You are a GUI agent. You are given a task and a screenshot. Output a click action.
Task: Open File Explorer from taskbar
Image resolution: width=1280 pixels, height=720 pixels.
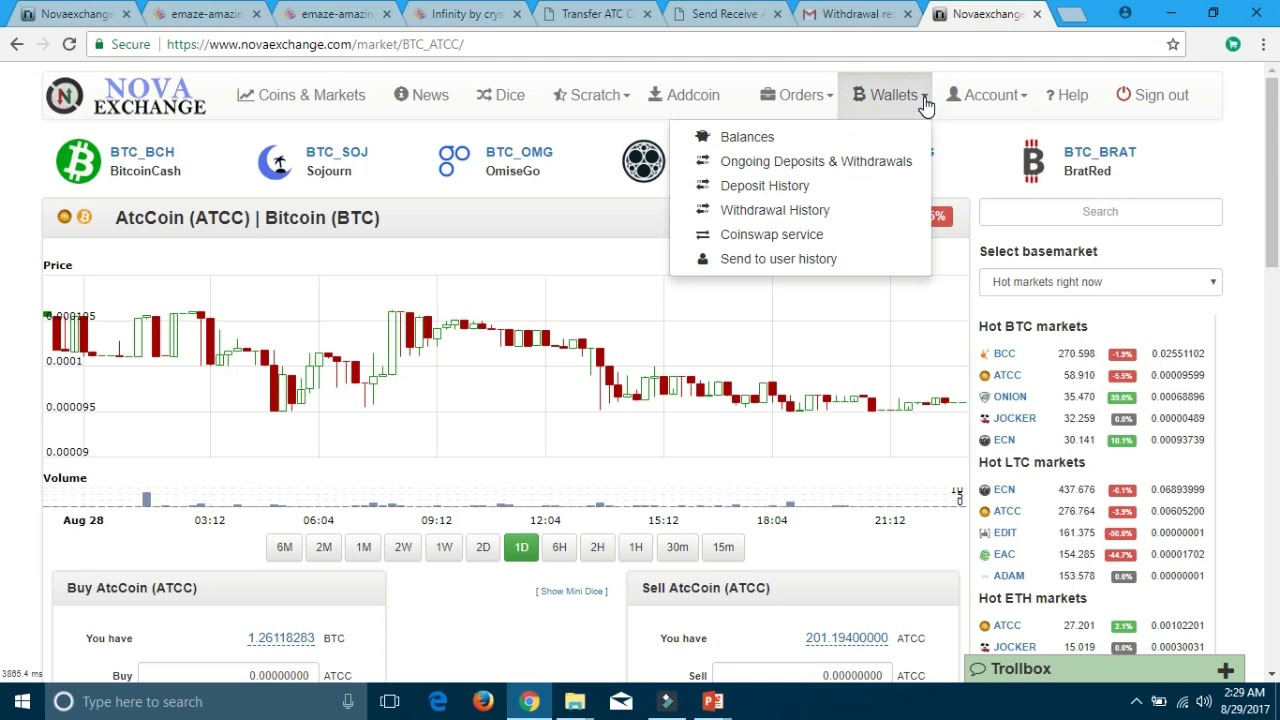(x=575, y=701)
